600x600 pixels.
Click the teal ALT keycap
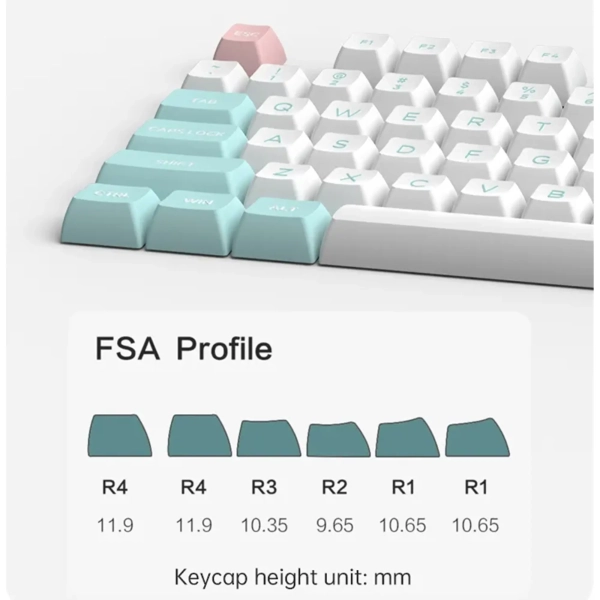[280, 230]
